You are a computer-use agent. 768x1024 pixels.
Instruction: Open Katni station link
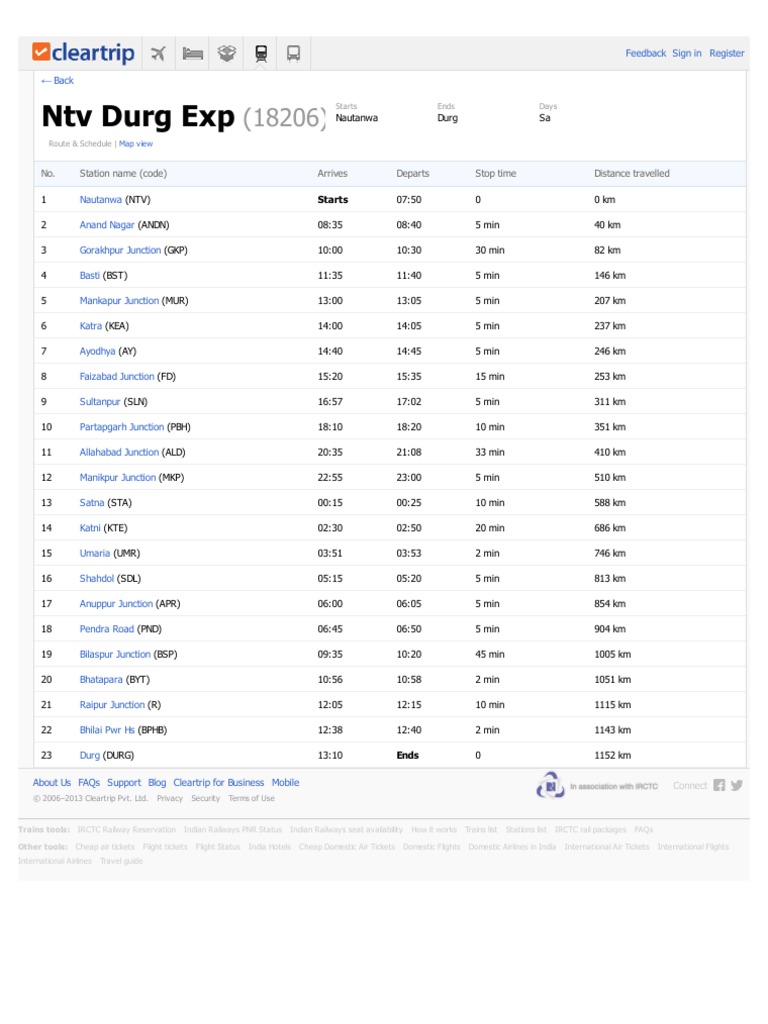[90, 528]
